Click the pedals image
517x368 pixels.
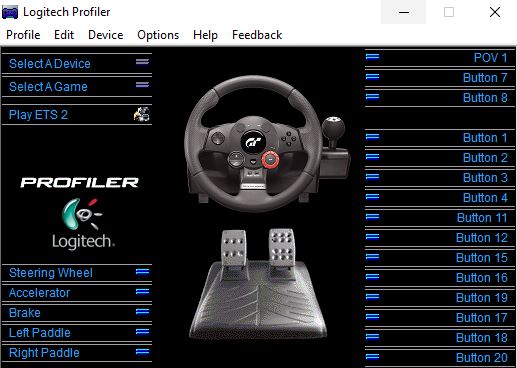258,283
